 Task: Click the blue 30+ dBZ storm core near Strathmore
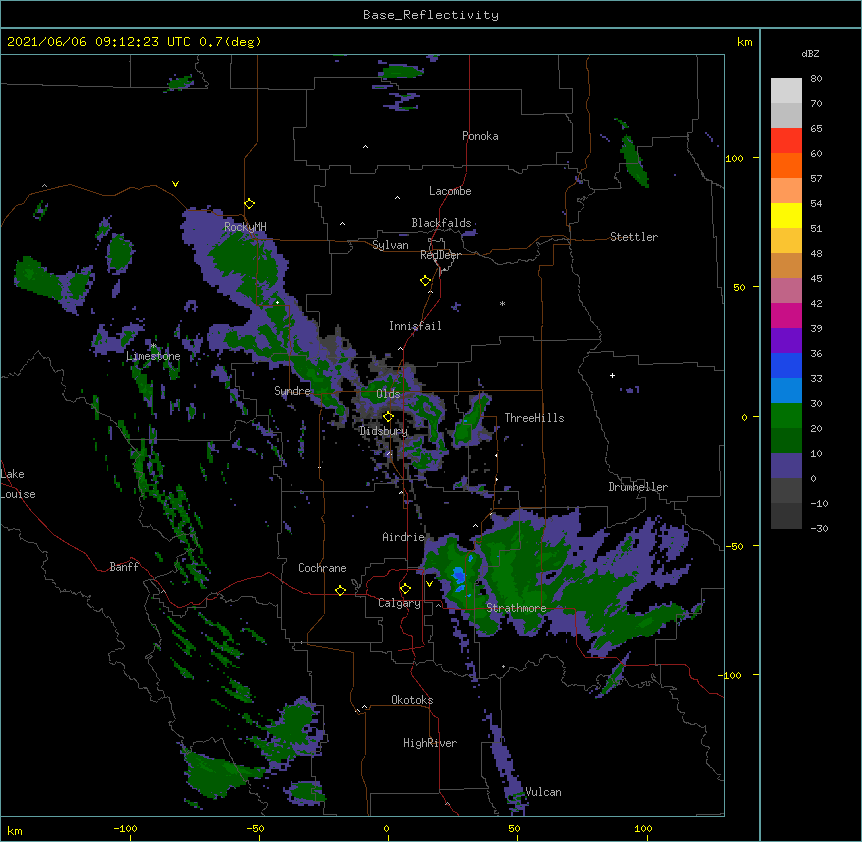click(x=458, y=578)
